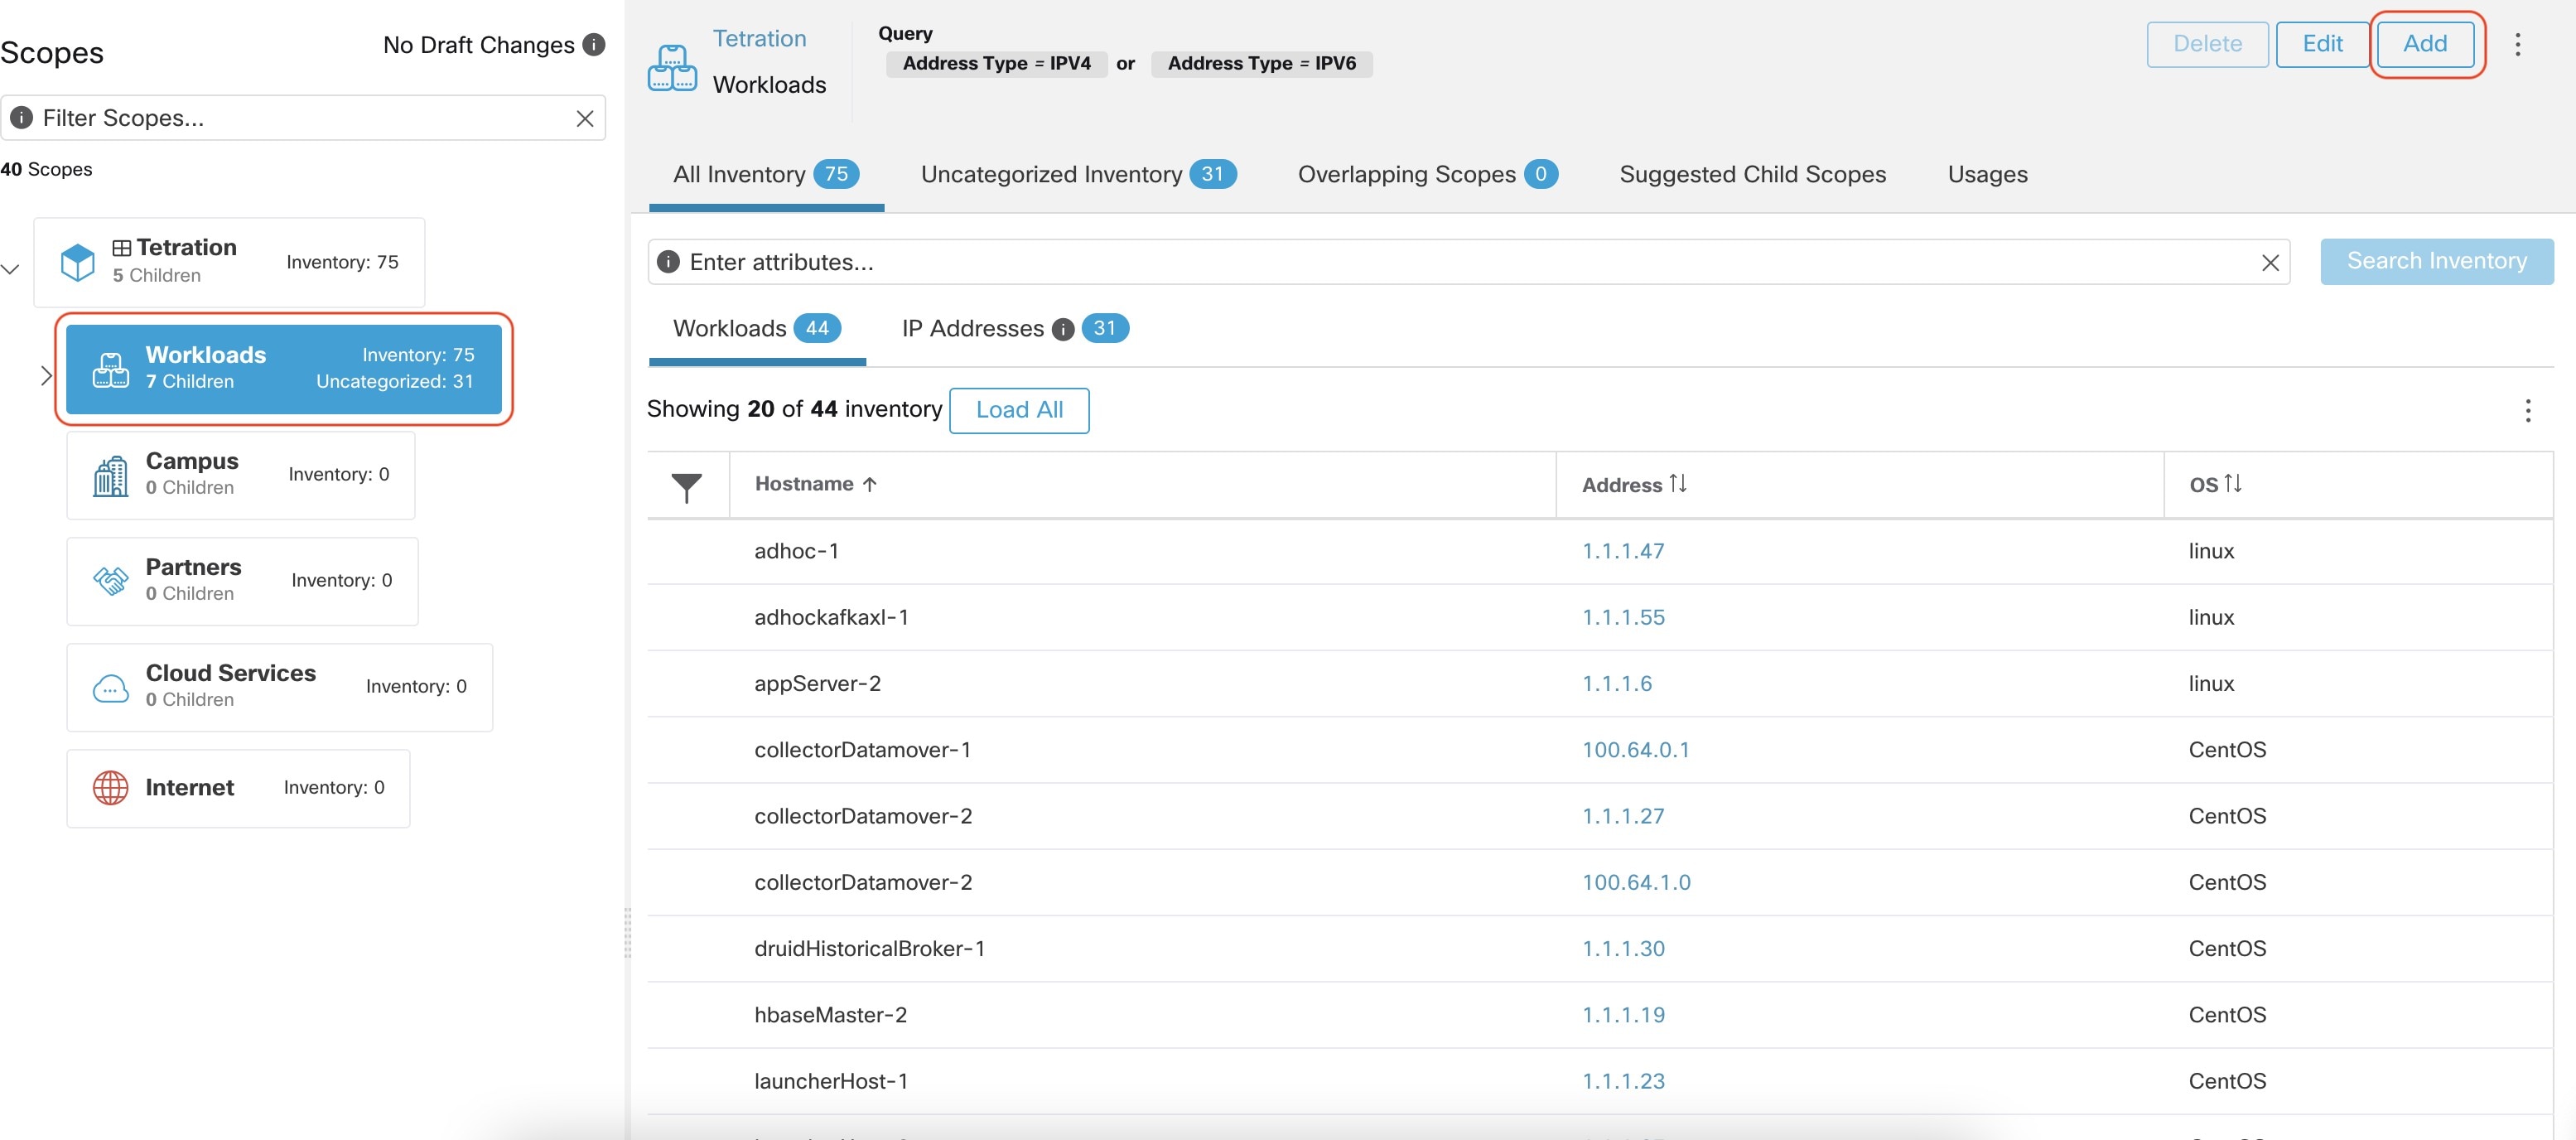Sort by Hostname column arrow

pyautogui.click(x=869, y=484)
